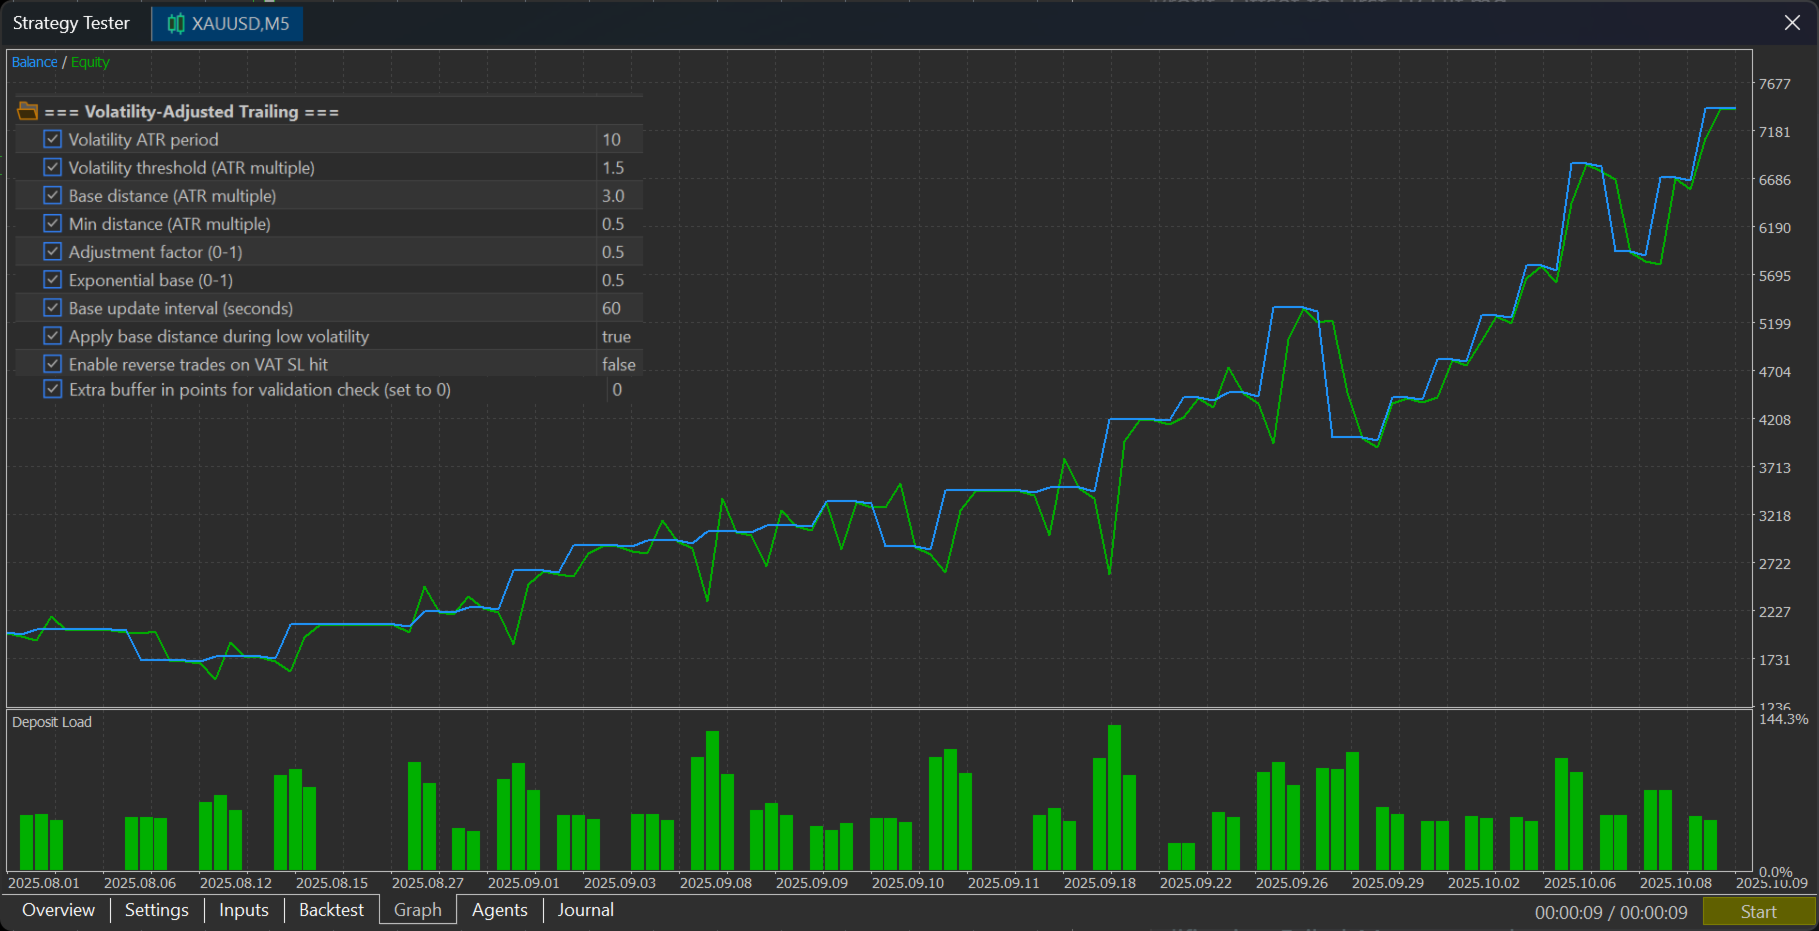Uncheck Enable reverse trades on VAT SL hit
1819x931 pixels.
[53, 364]
